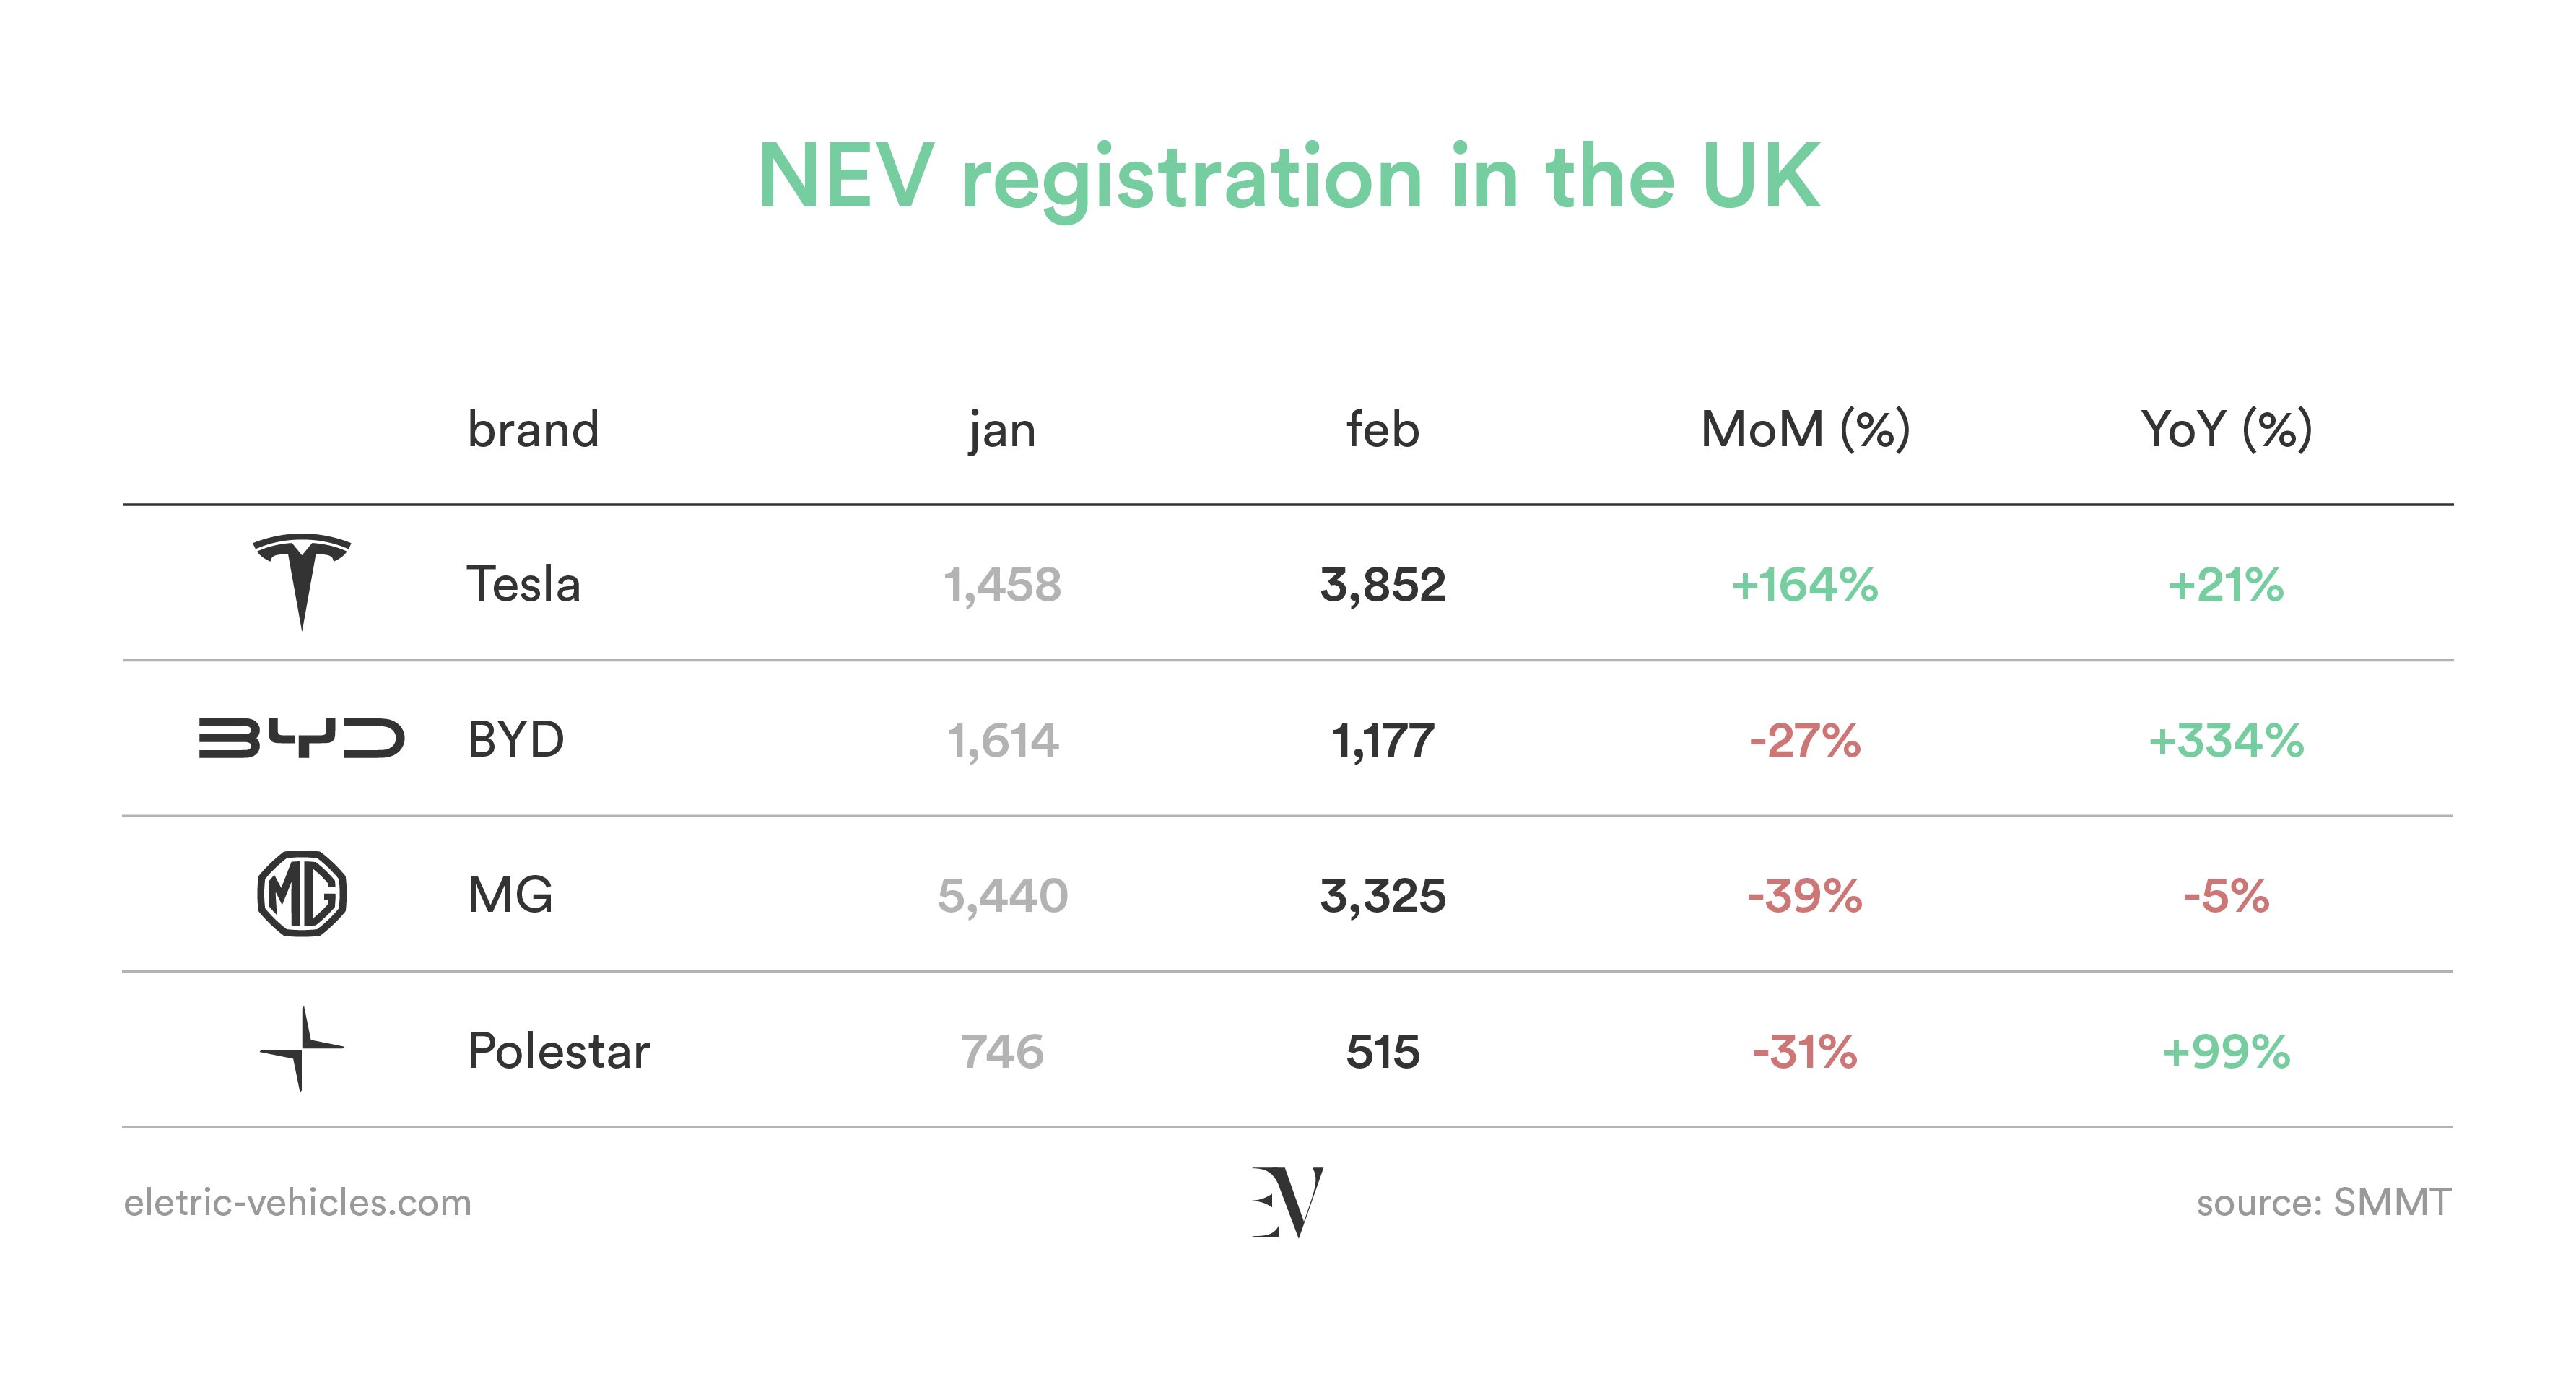The width and height of the screenshot is (2576, 1379).
Task: Select the YoY (%) column header
Action: (2226, 430)
